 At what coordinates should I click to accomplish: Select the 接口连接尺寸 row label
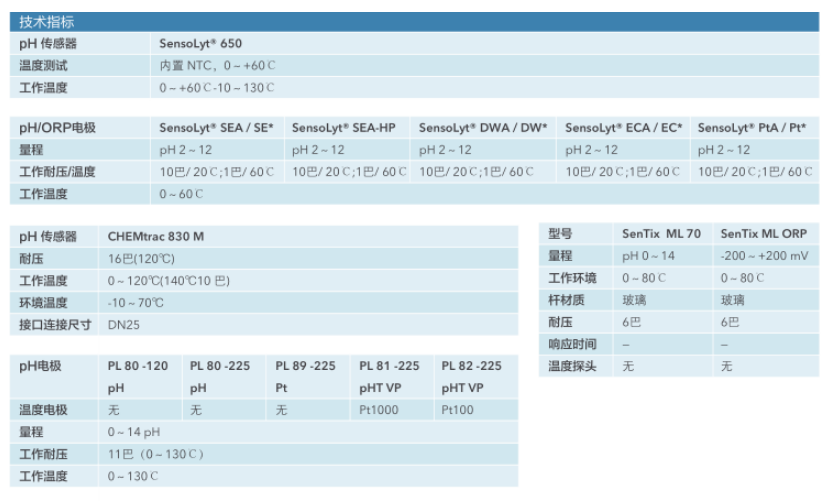(x=56, y=324)
